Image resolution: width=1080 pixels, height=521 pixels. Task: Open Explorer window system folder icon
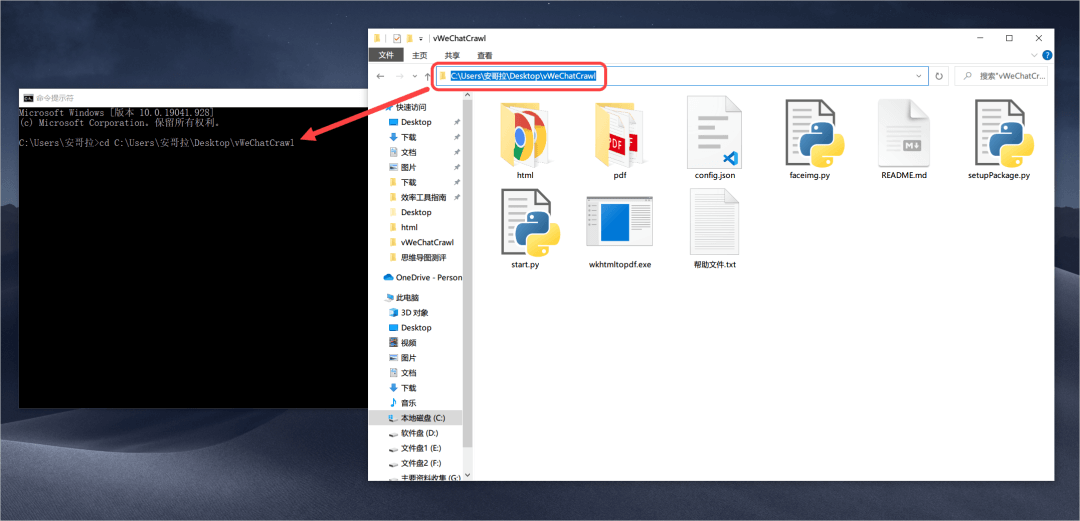[377, 38]
